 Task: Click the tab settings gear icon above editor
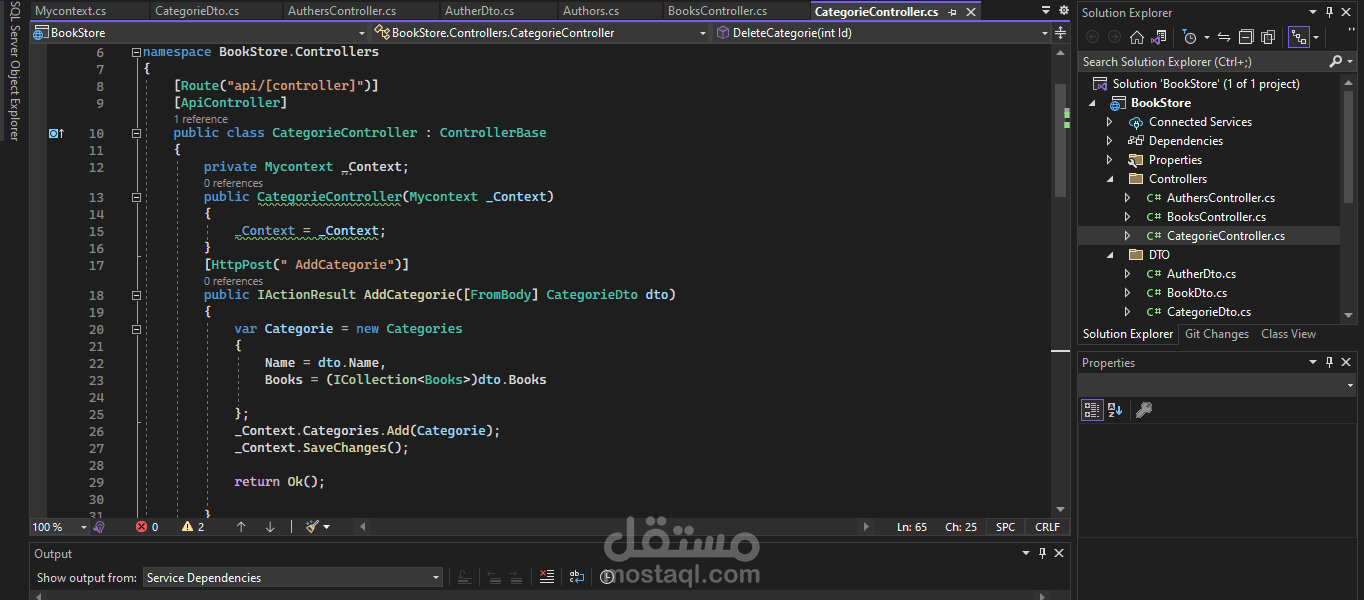(1062, 11)
